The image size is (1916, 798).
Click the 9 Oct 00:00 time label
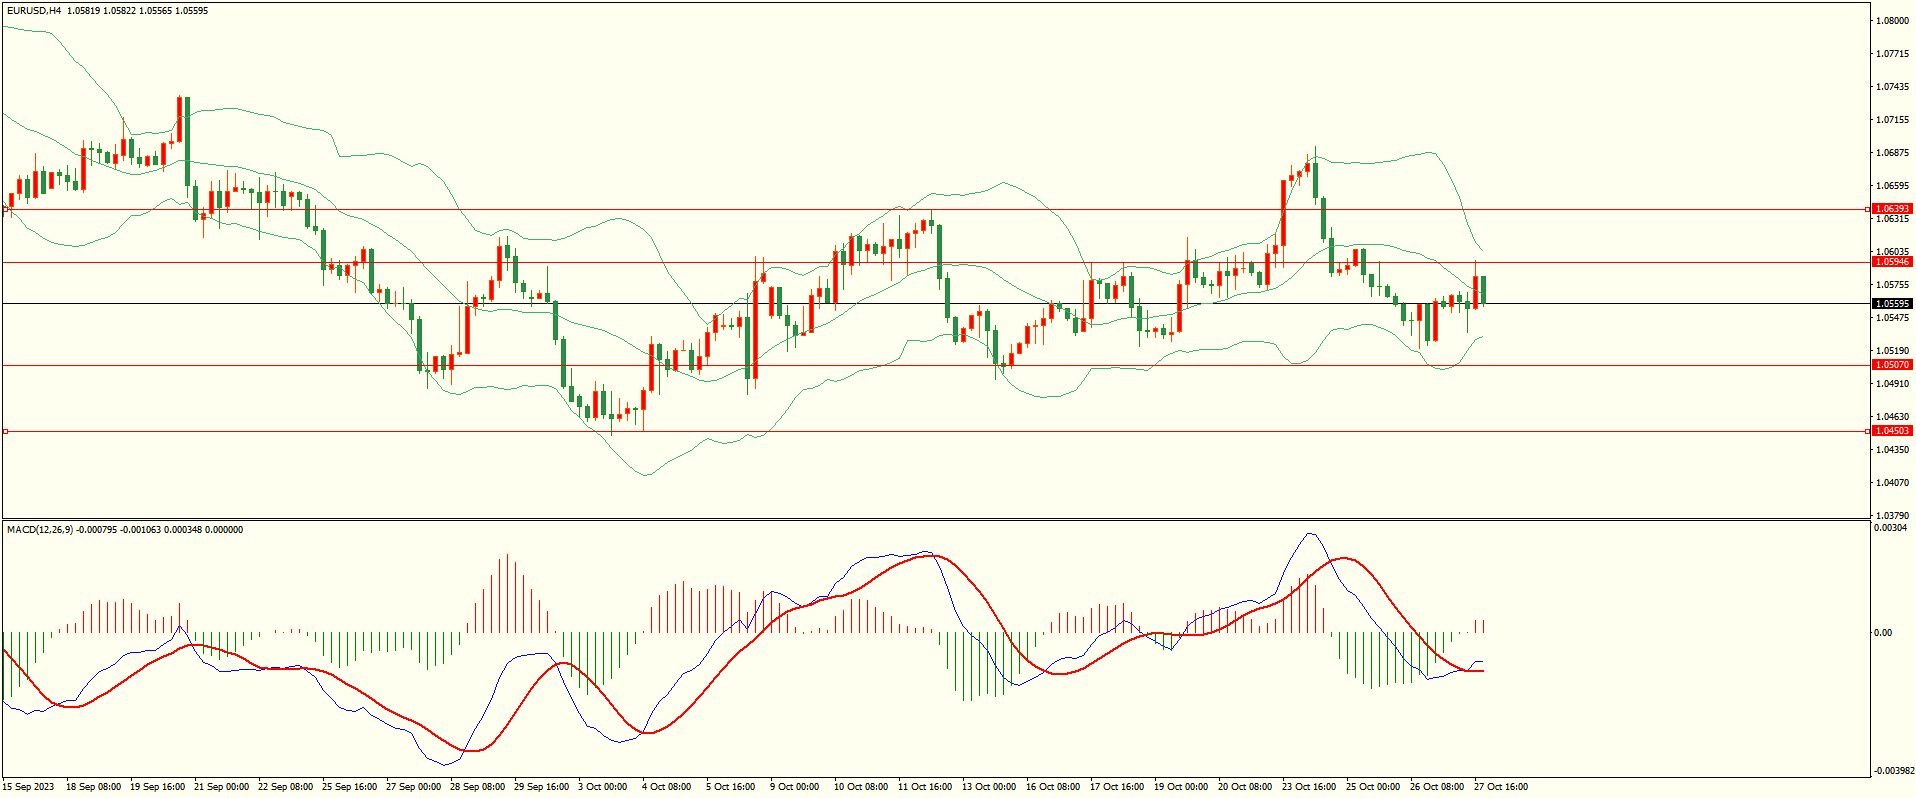[794, 787]
